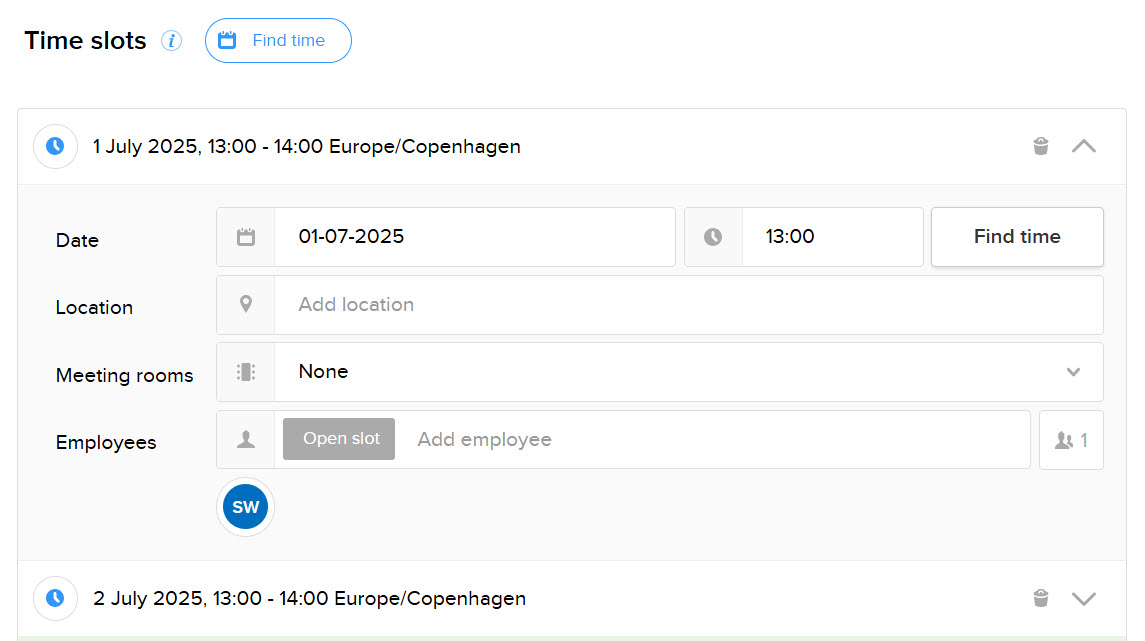
Task: Click the meeting room icon
Action: click(246, 372)
